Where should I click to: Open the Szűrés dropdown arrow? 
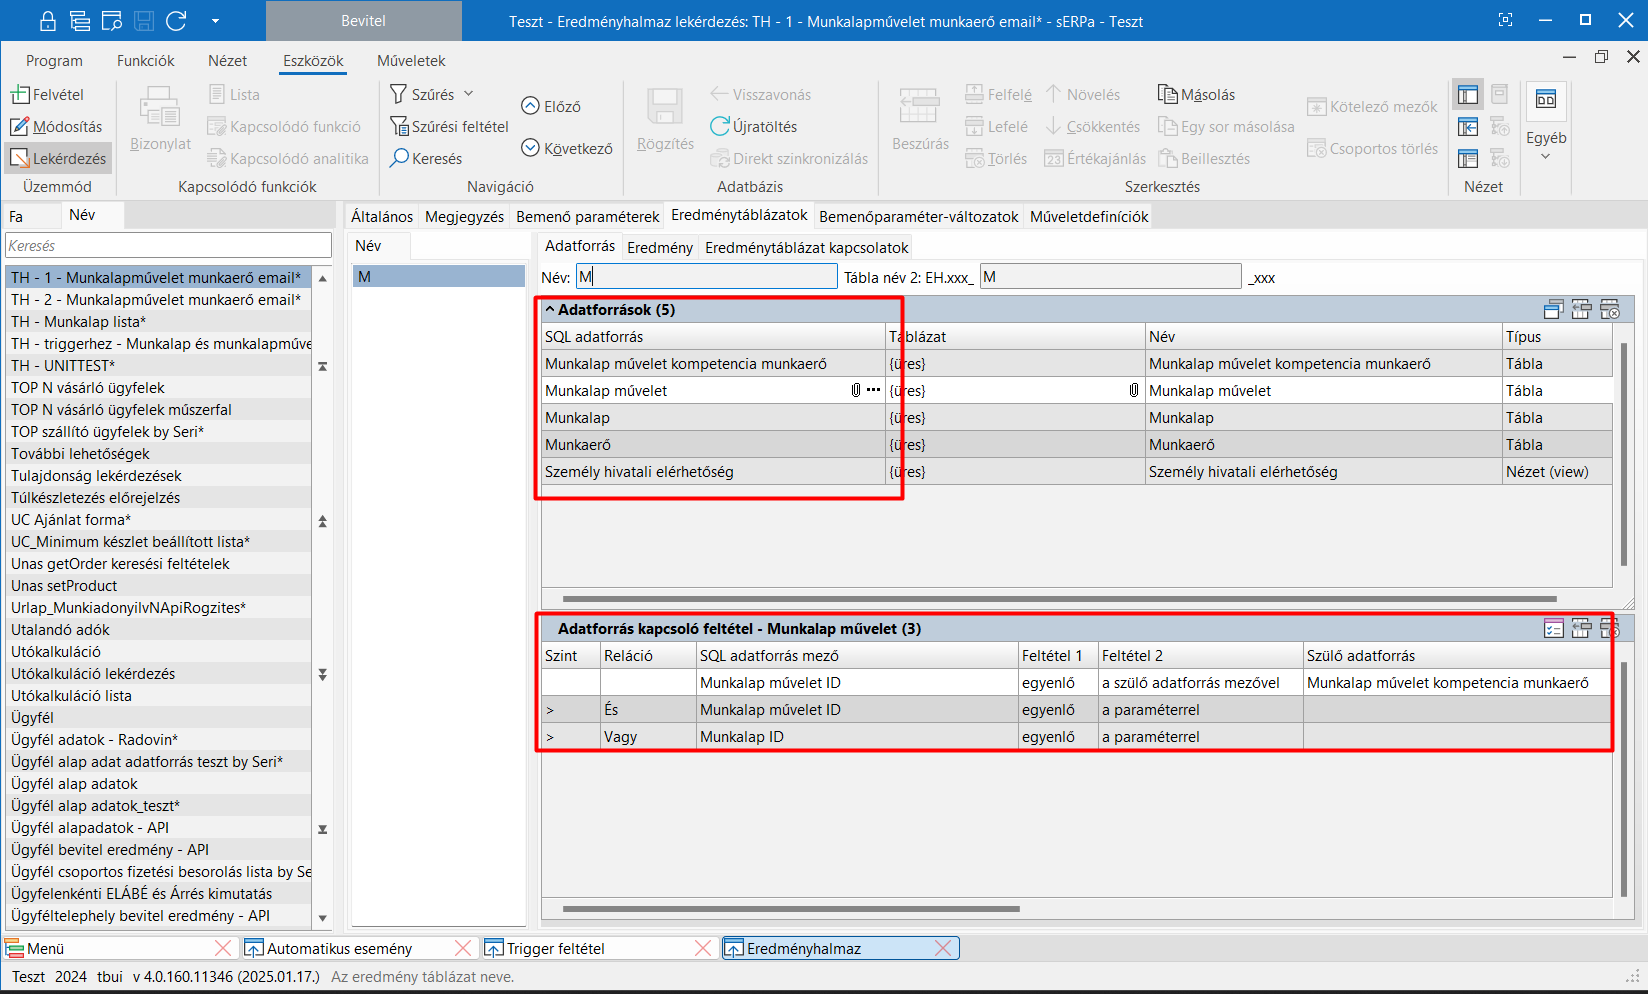pos(468,94)
